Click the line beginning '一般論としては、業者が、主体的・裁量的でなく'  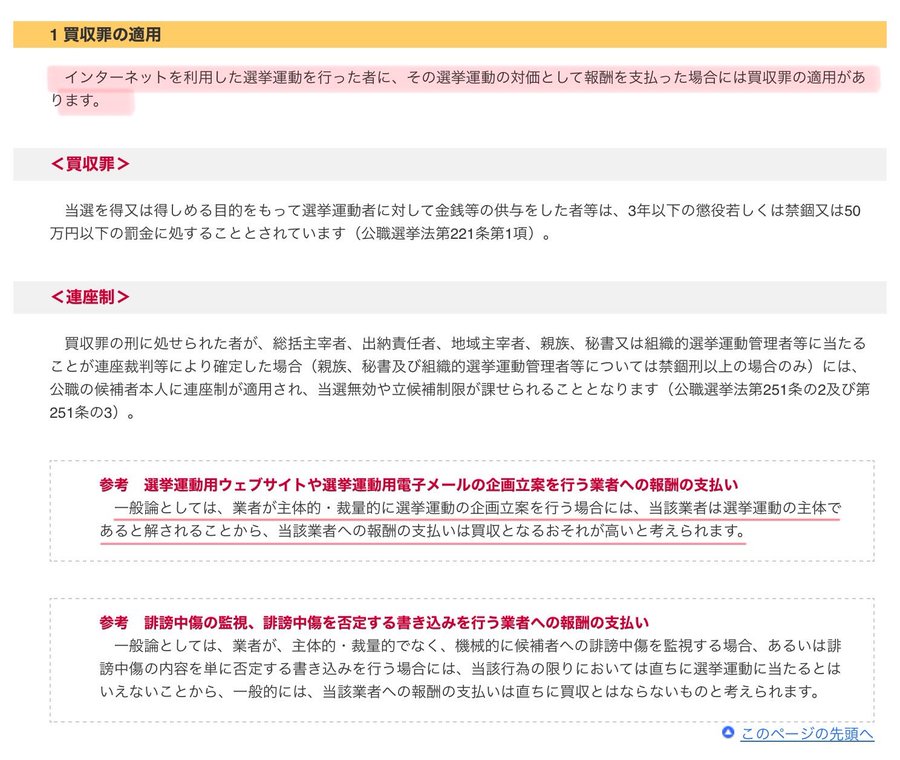478,646
